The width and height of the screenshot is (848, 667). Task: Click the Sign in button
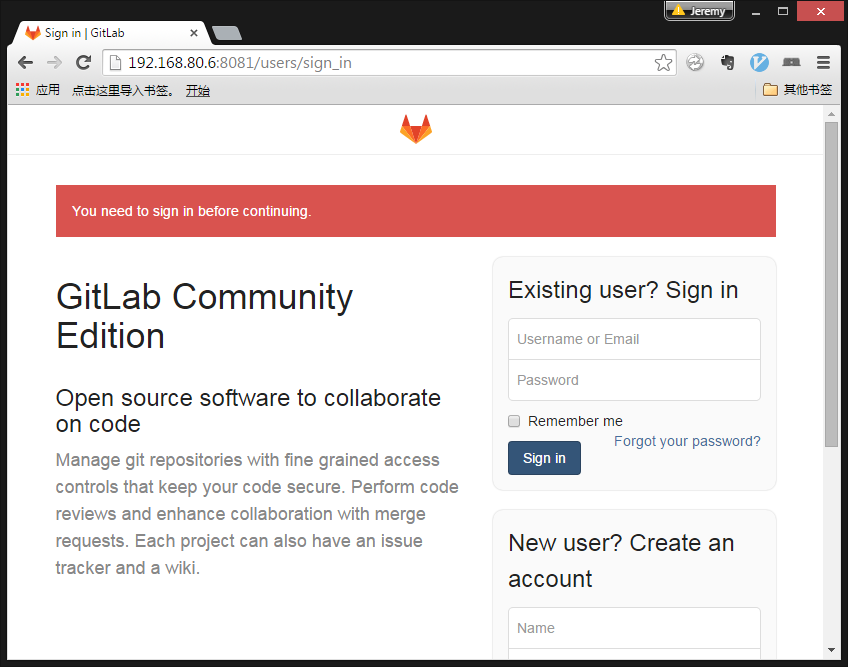[x=544, y=458]
